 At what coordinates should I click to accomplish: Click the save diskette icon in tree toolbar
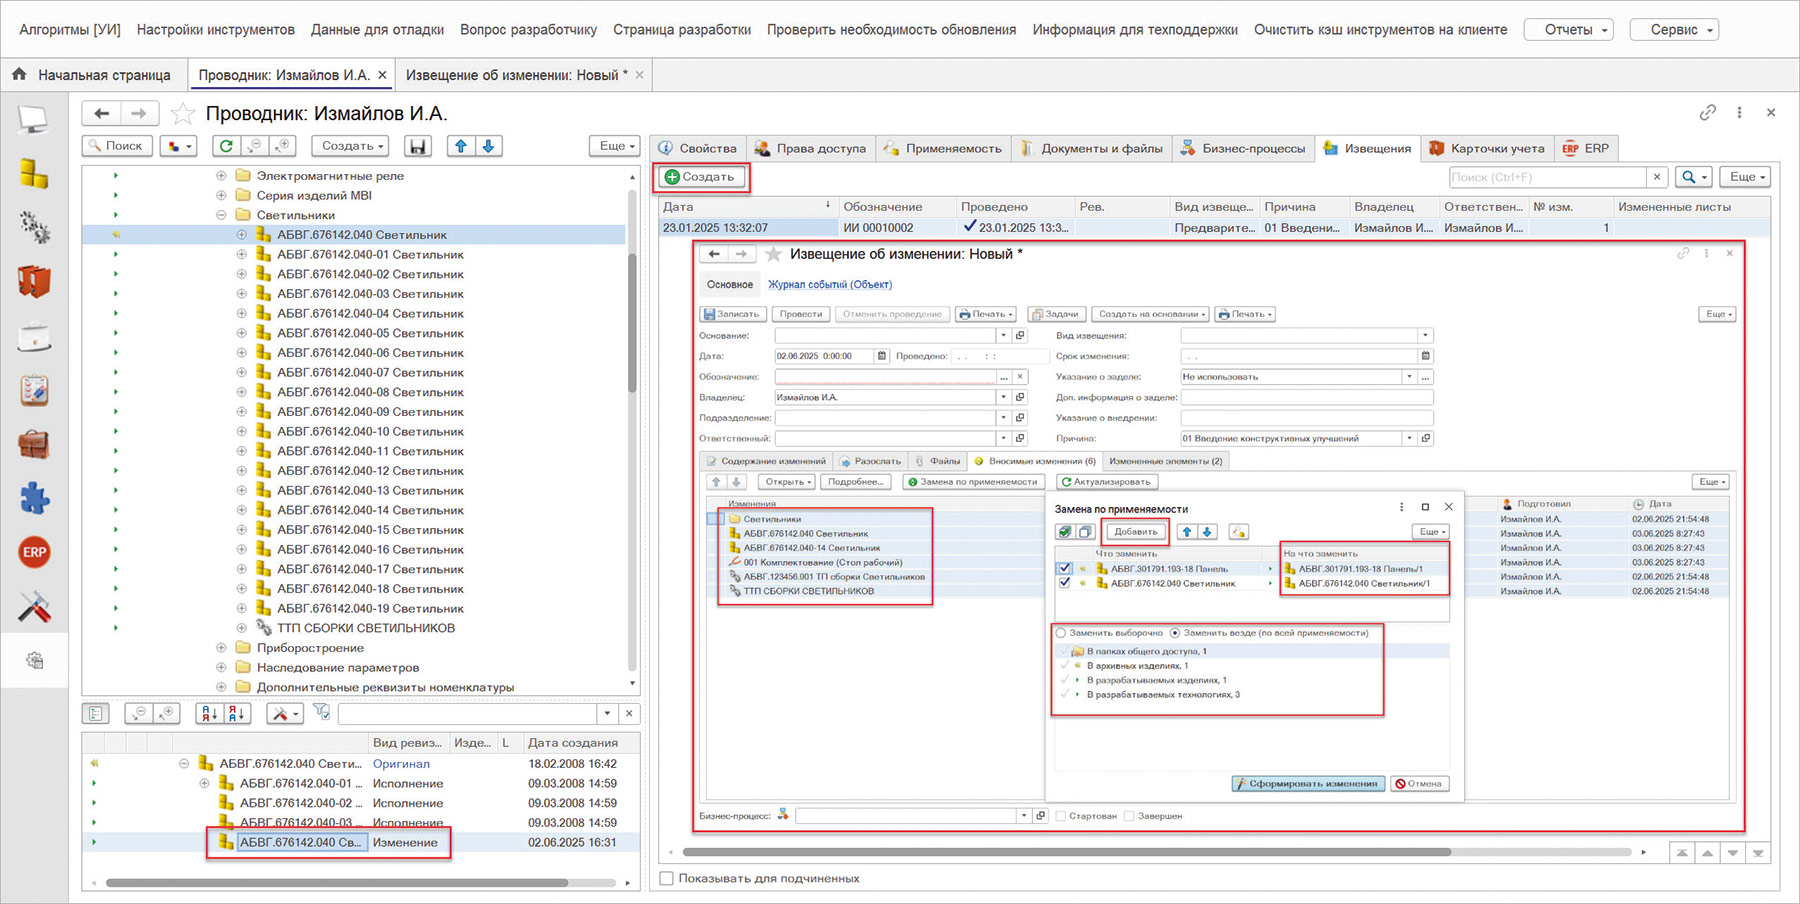418,146
